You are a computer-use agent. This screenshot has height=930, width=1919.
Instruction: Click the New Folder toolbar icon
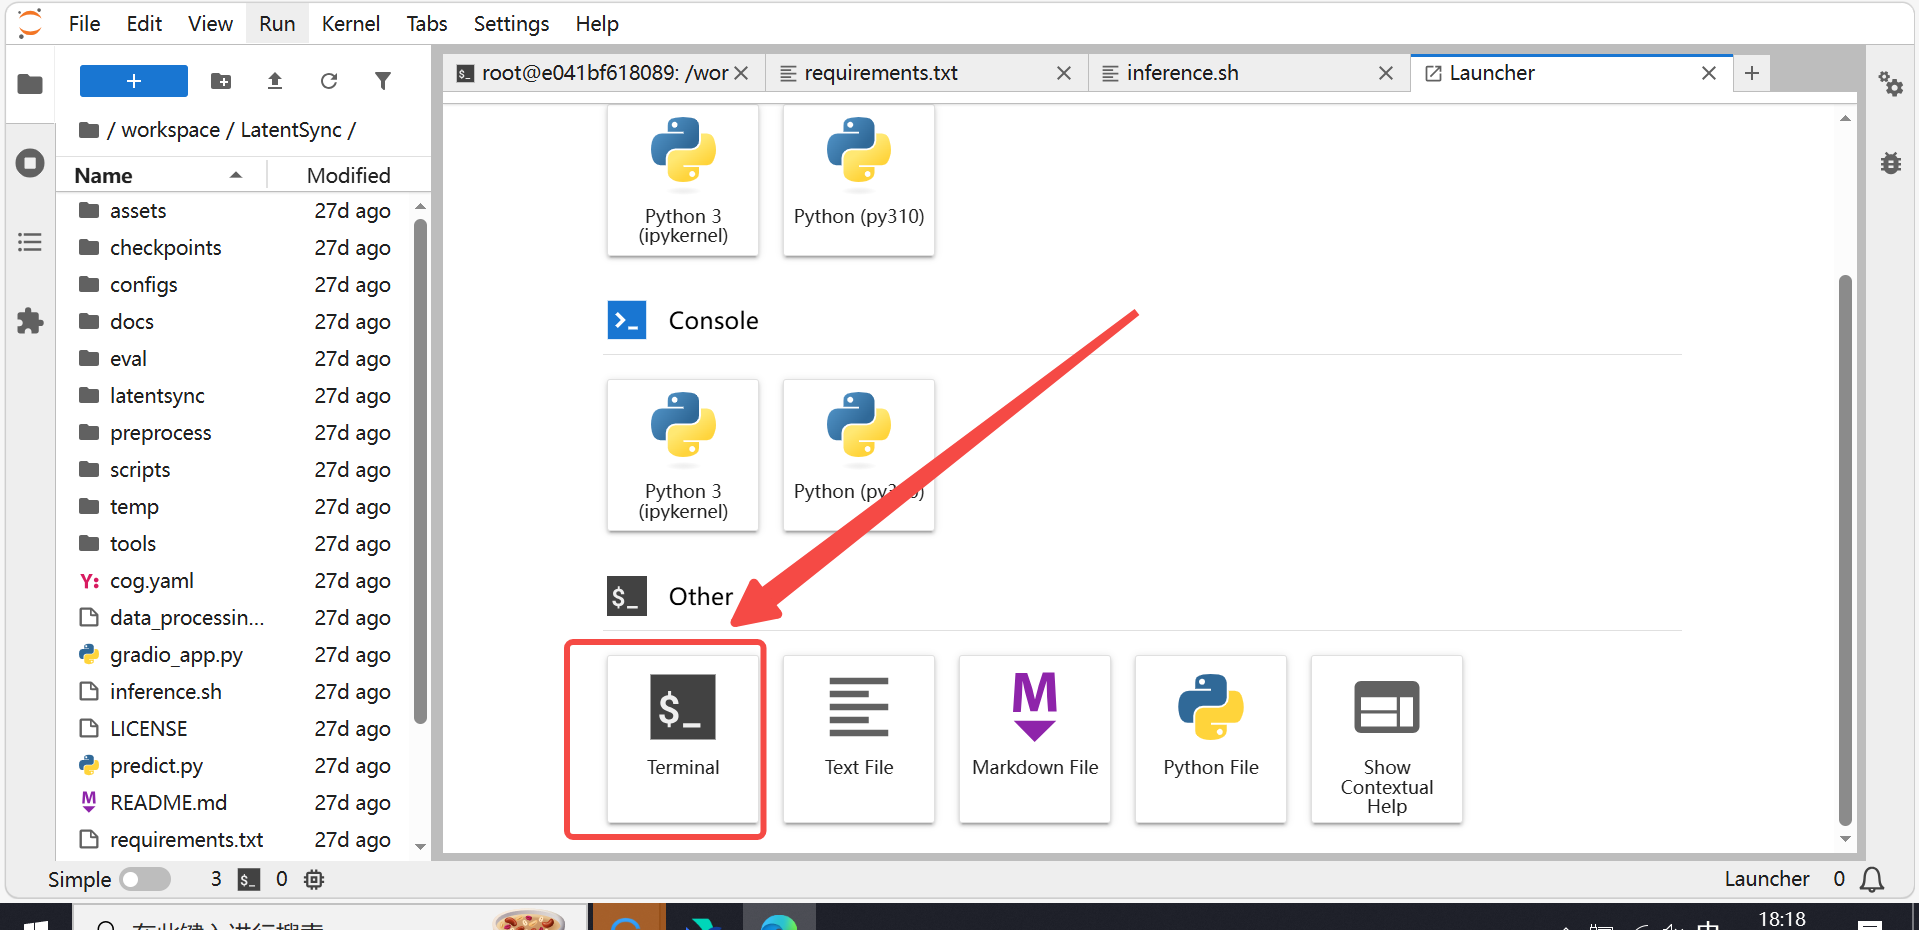(221, 81)
